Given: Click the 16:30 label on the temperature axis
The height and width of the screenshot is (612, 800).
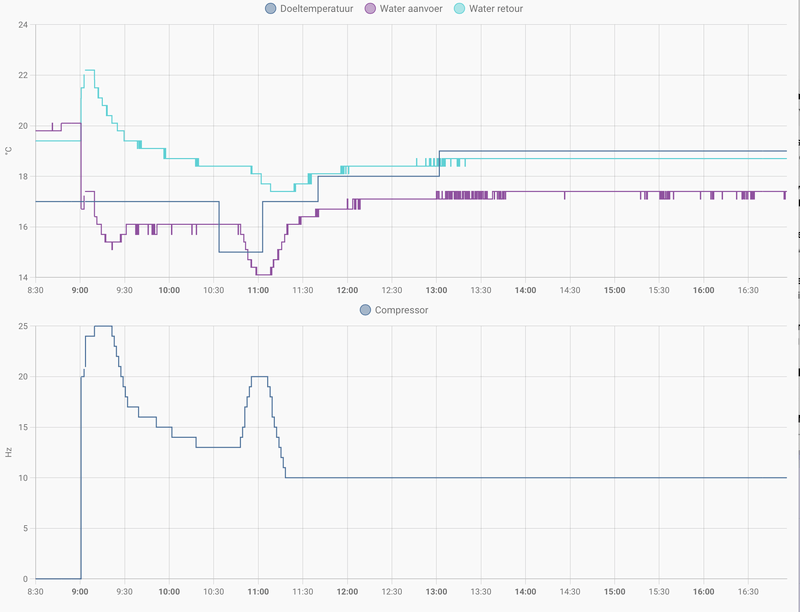Looking at the screenshot, I should point(748,290).
